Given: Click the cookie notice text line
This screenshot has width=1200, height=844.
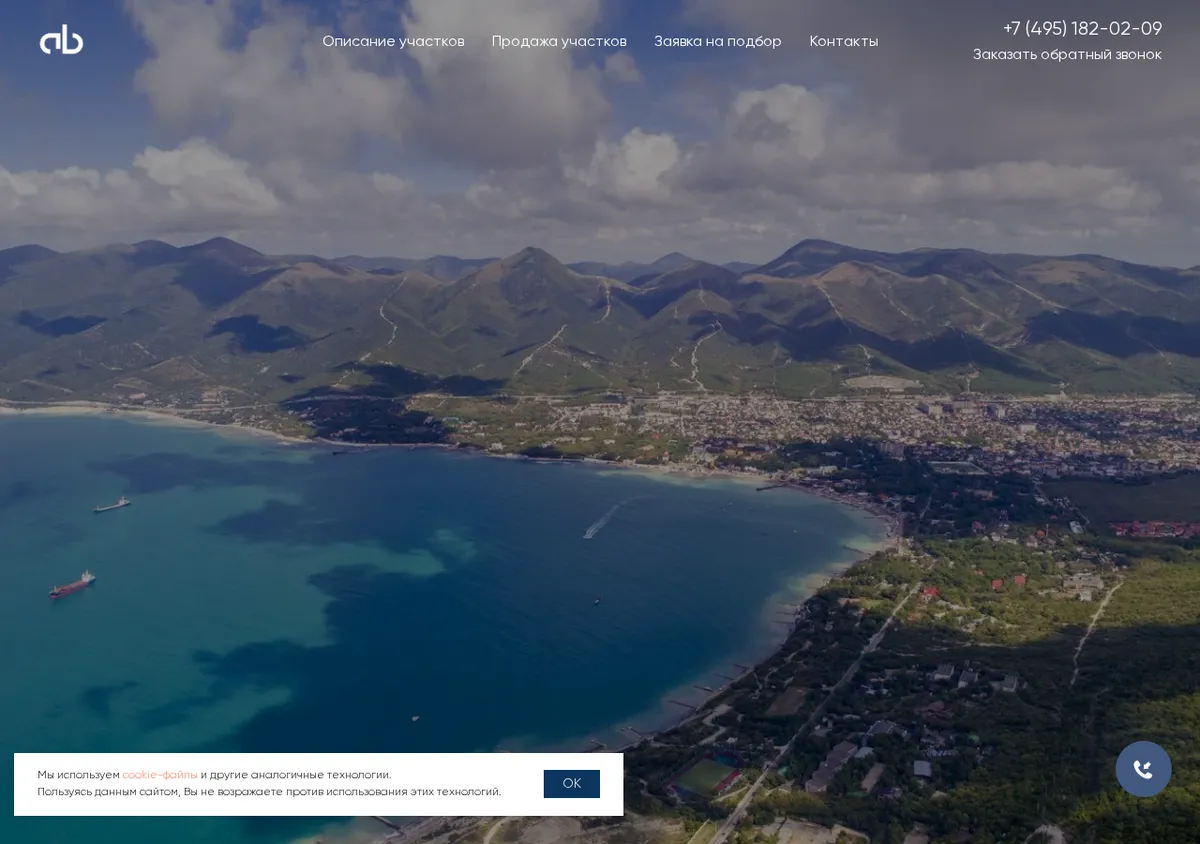Looking at the screenshot, I should (x=214, y=775).
